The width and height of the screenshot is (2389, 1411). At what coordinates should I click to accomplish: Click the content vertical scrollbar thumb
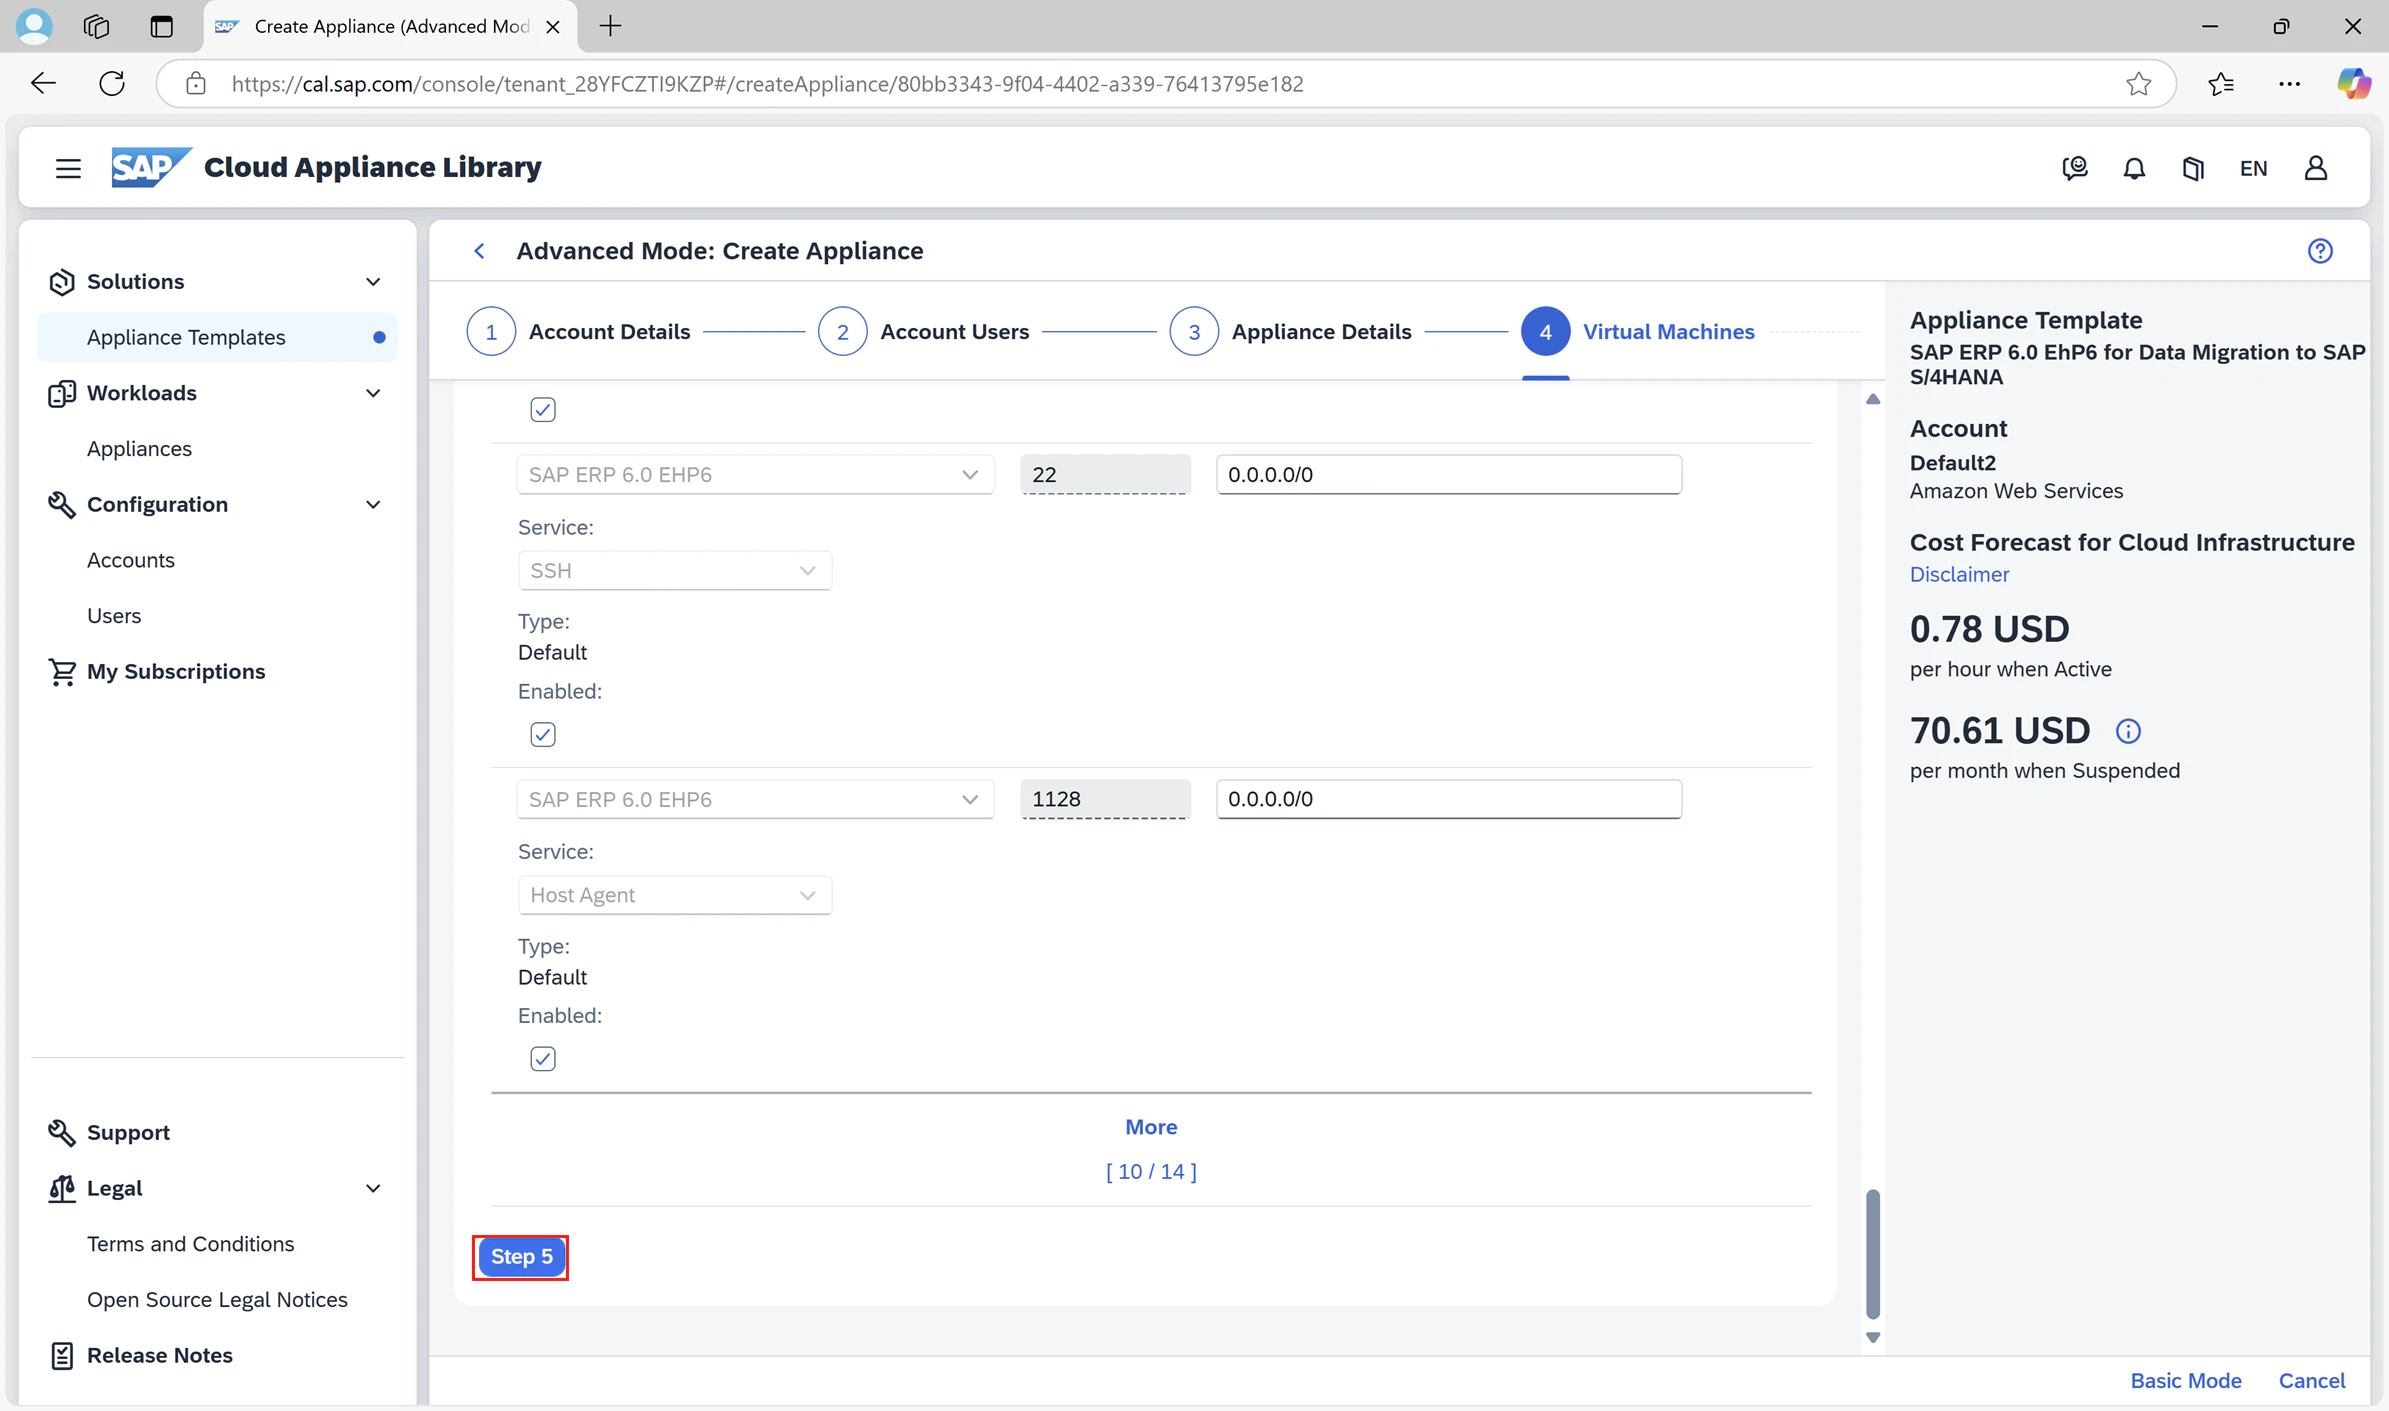(x=1873, y=1254)
